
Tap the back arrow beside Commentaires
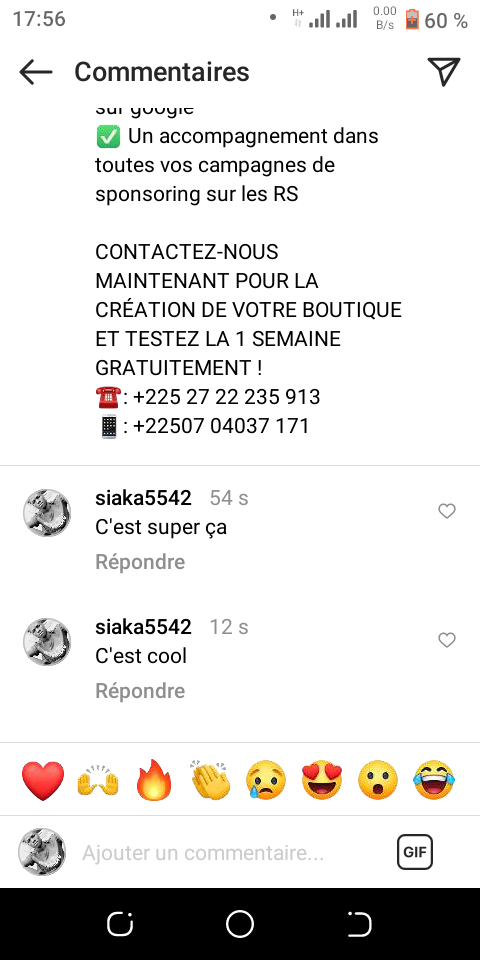click(x=36, y=72)
